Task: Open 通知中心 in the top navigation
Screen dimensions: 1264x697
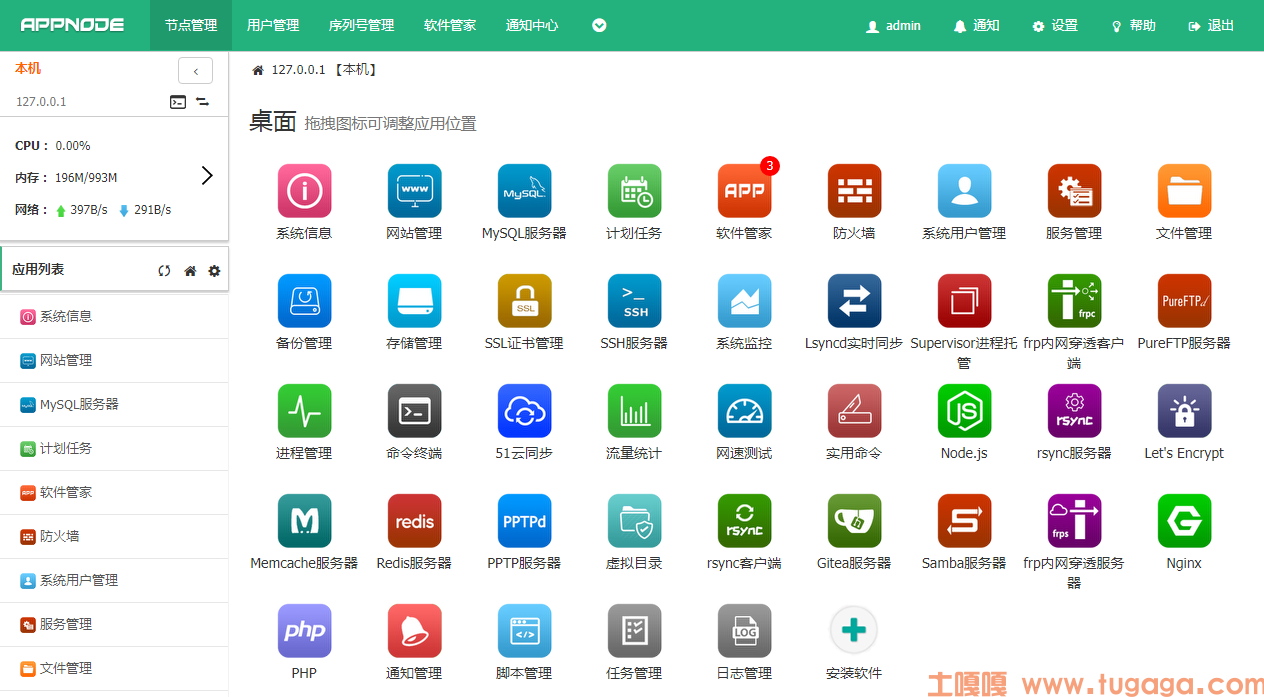Action: tap(532, 25)
